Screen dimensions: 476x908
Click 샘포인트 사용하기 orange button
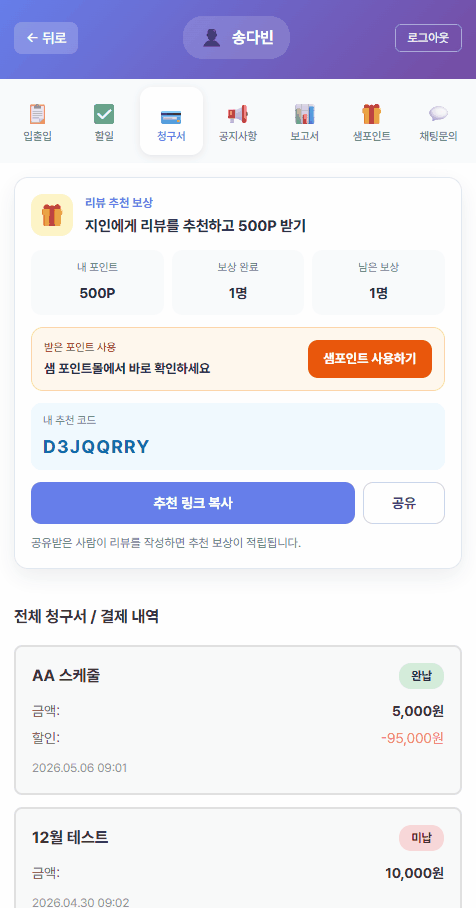click(370, 359)
